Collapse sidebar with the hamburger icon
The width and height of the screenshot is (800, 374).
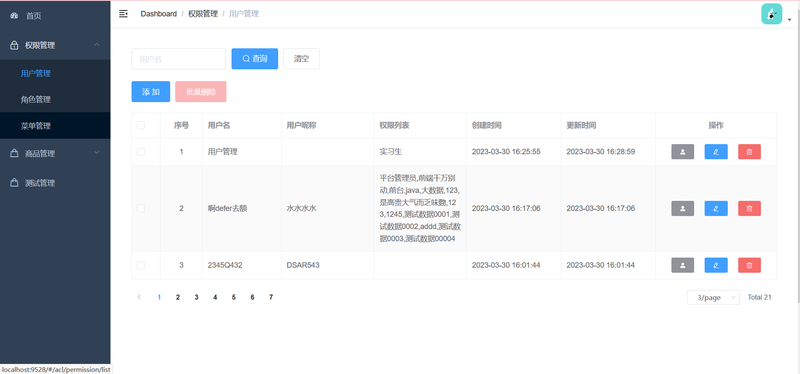click(123, 14)
